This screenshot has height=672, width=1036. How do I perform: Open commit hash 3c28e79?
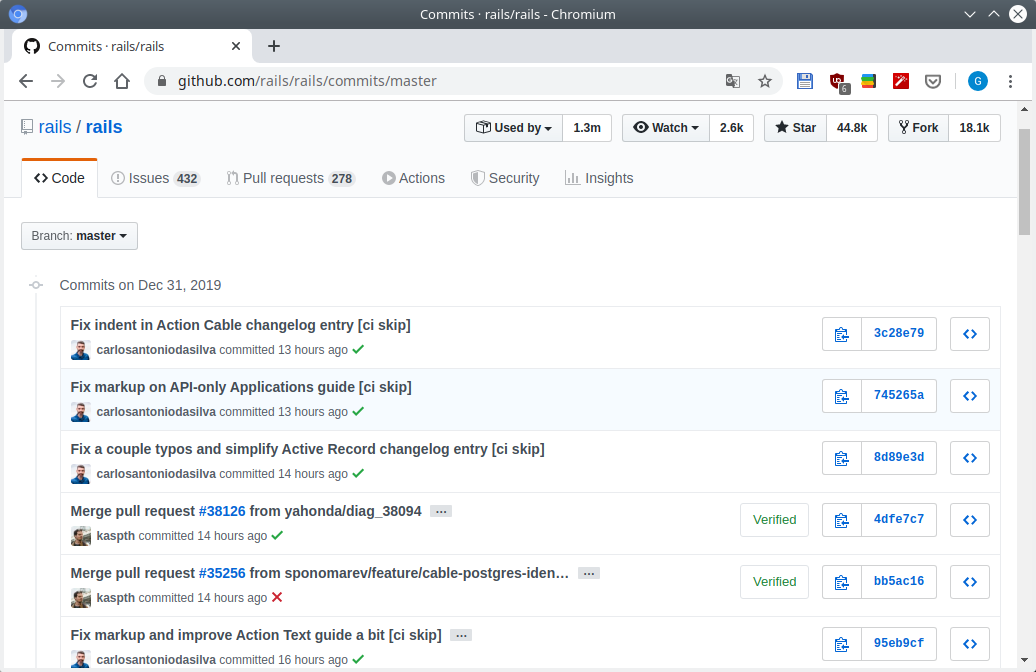tap(899, 333)
